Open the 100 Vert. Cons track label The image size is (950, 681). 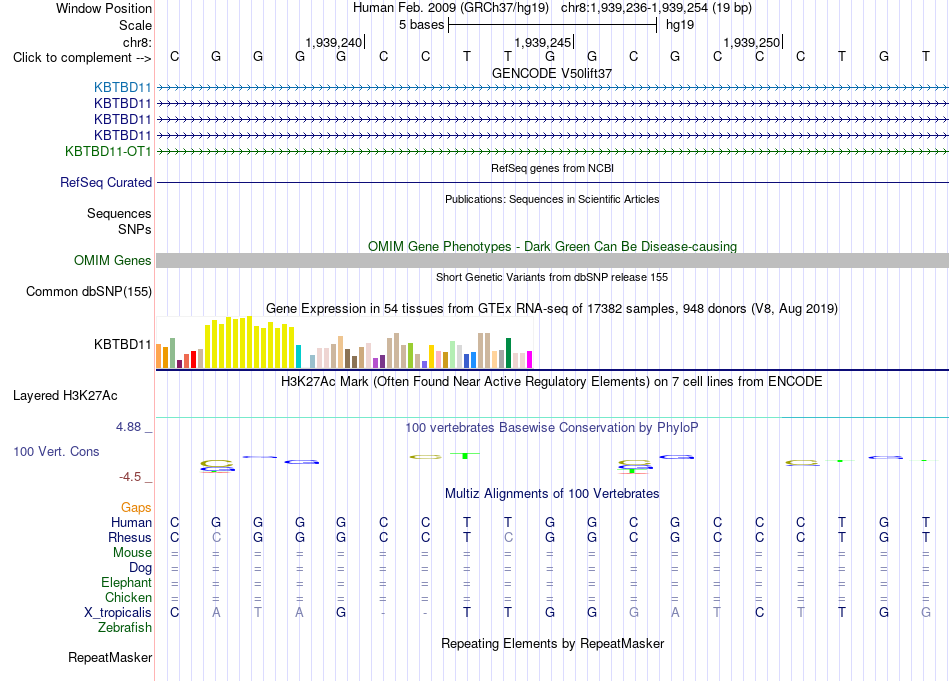coord(56,451)
